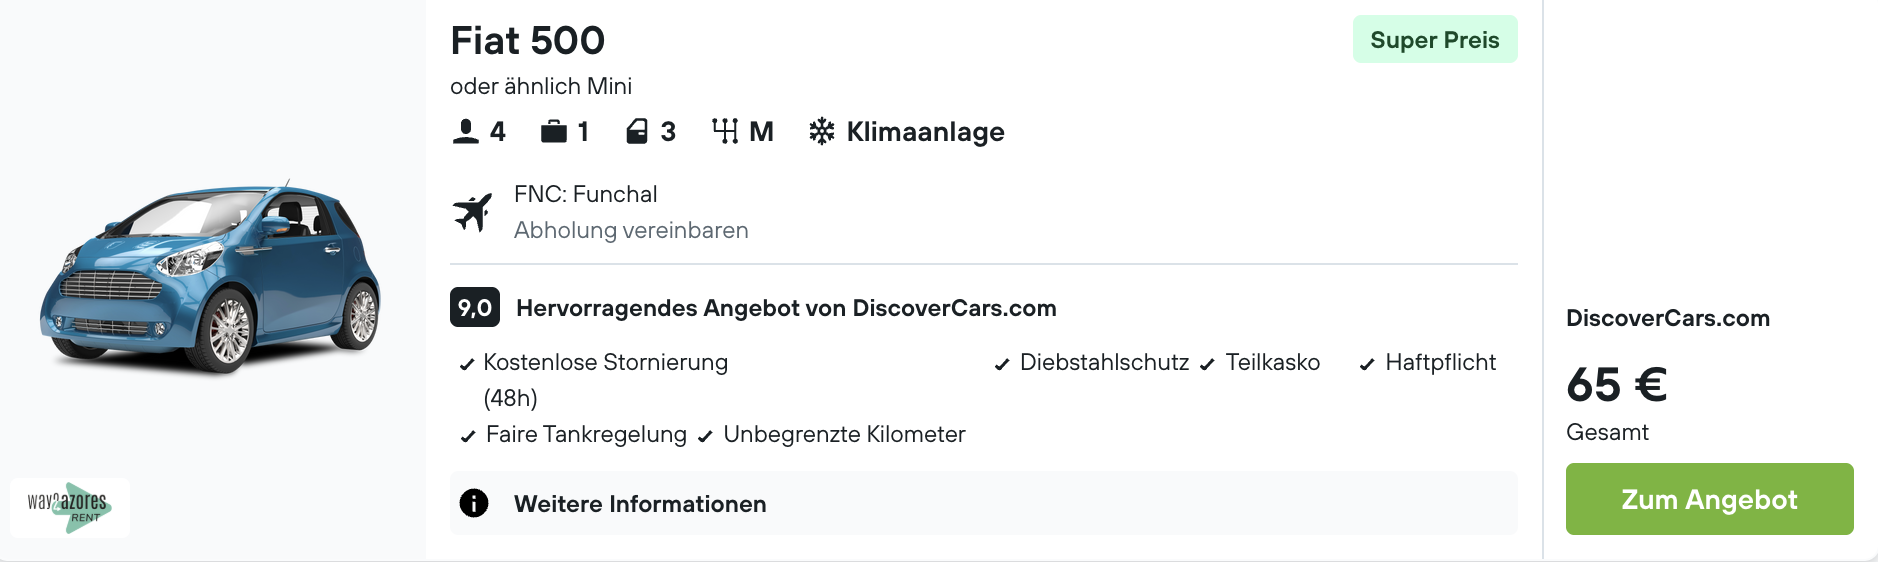Click the Haftpflicht checkmark

[1367, 365]
